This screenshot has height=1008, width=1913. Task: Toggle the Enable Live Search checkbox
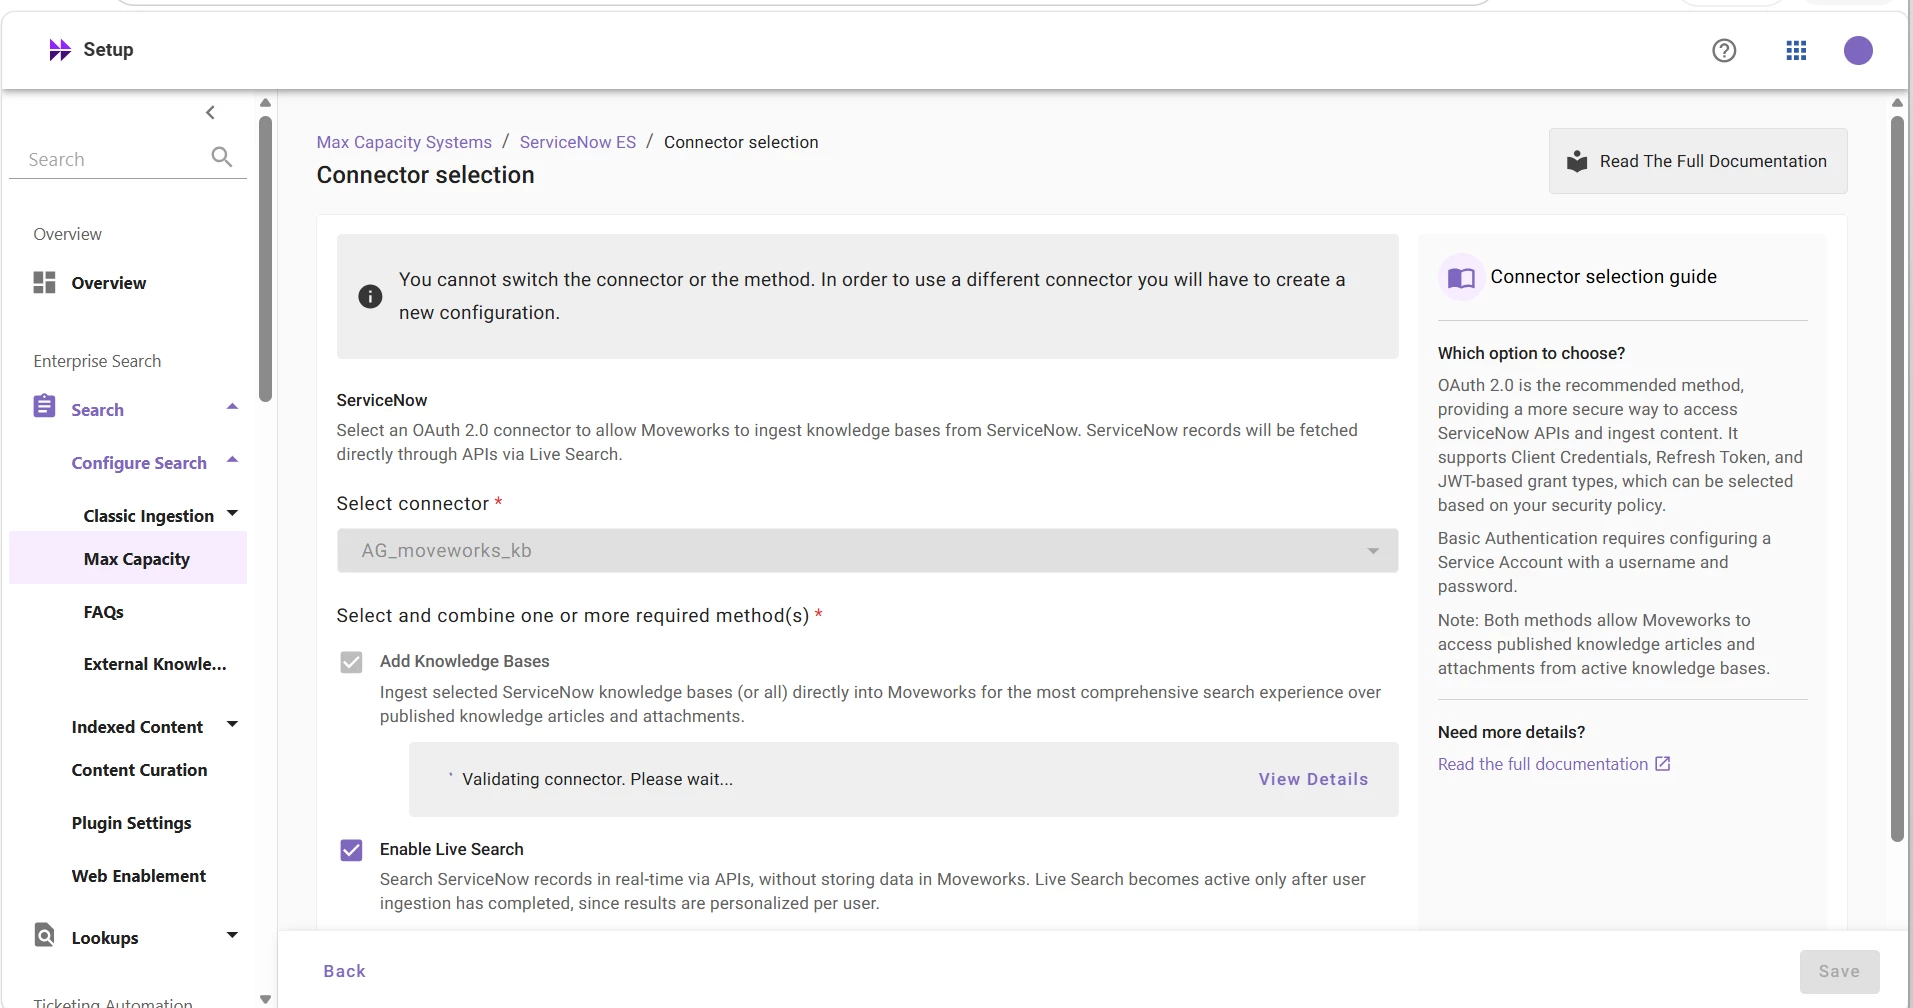(x=351, y=850)
